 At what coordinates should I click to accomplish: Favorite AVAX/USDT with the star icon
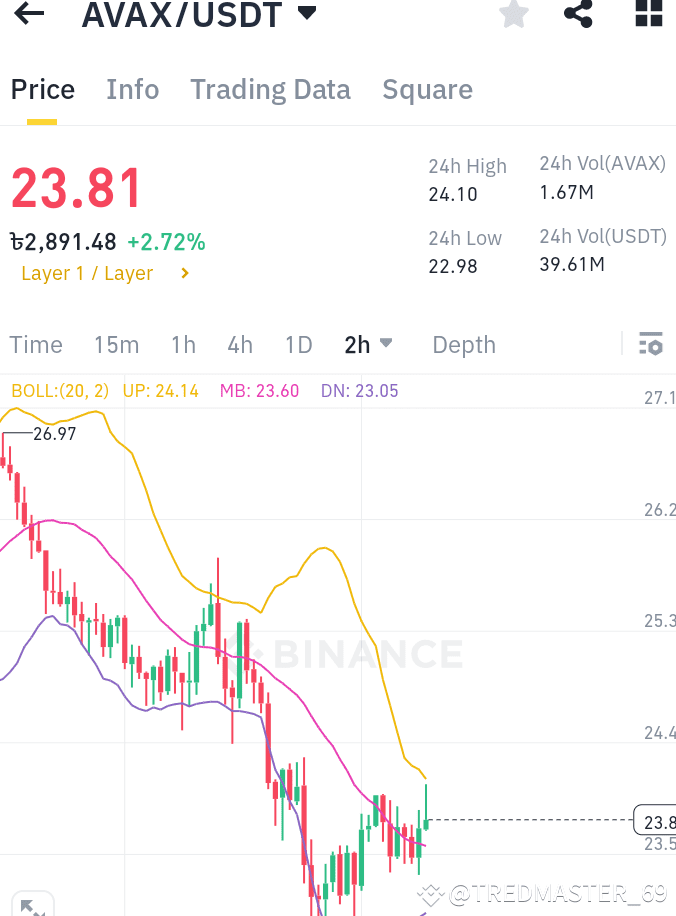[513, 15]
